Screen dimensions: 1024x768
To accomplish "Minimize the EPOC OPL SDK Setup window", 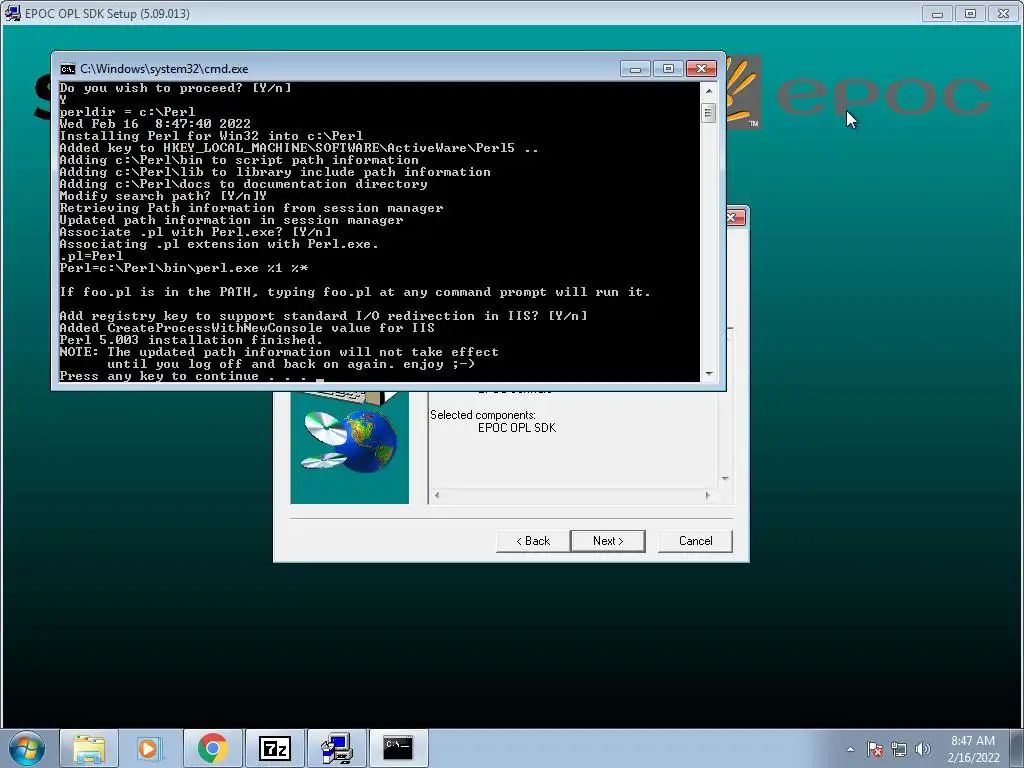I will click(937, 13).
